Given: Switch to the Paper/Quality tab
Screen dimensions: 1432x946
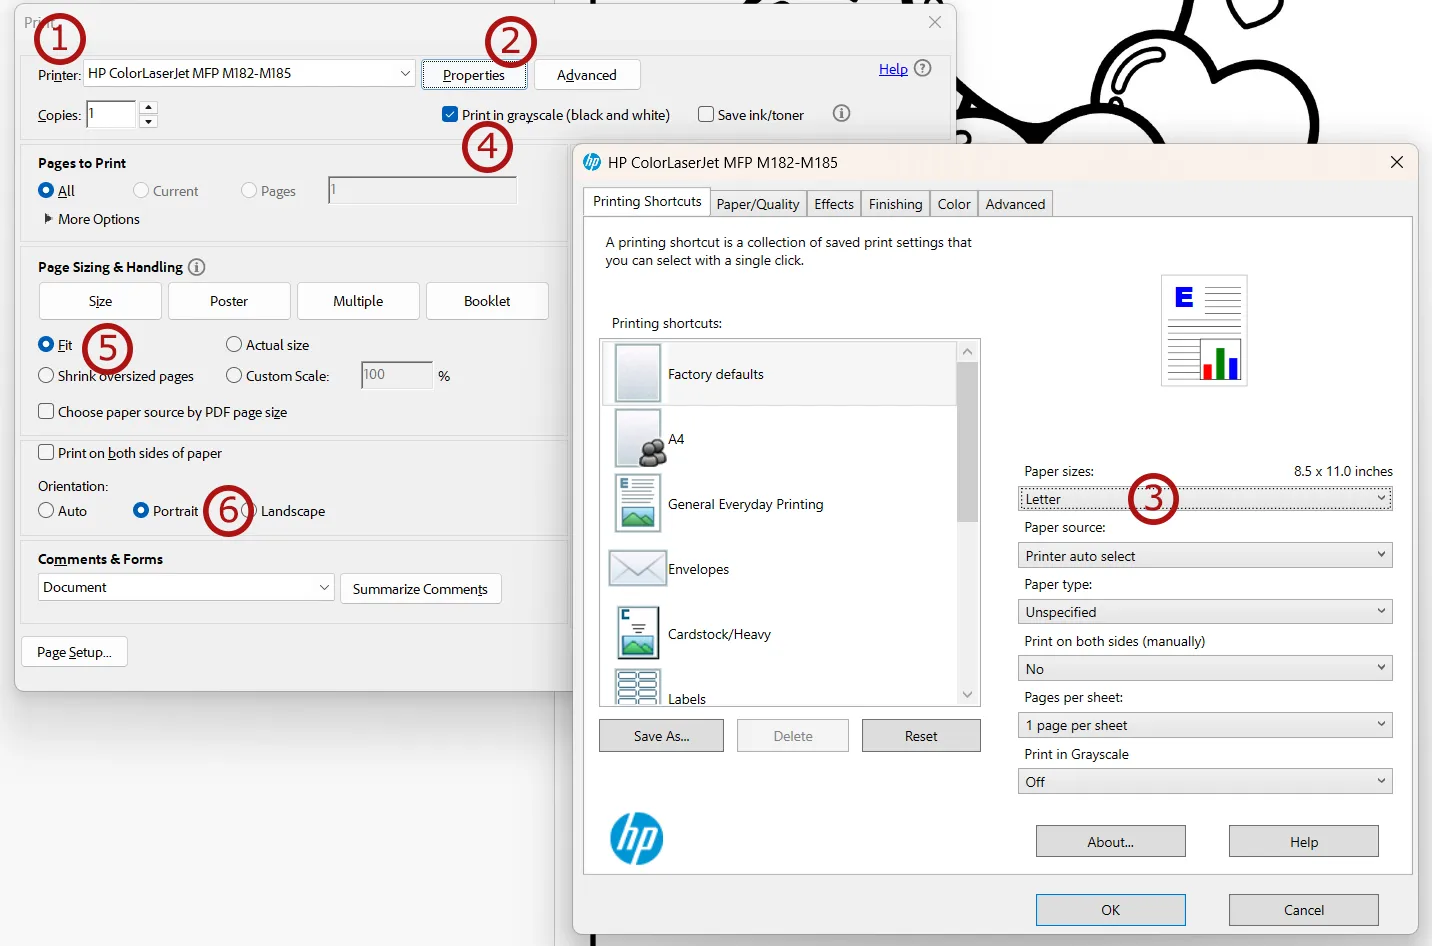Looking at the screenshot, I should point(757,203).
